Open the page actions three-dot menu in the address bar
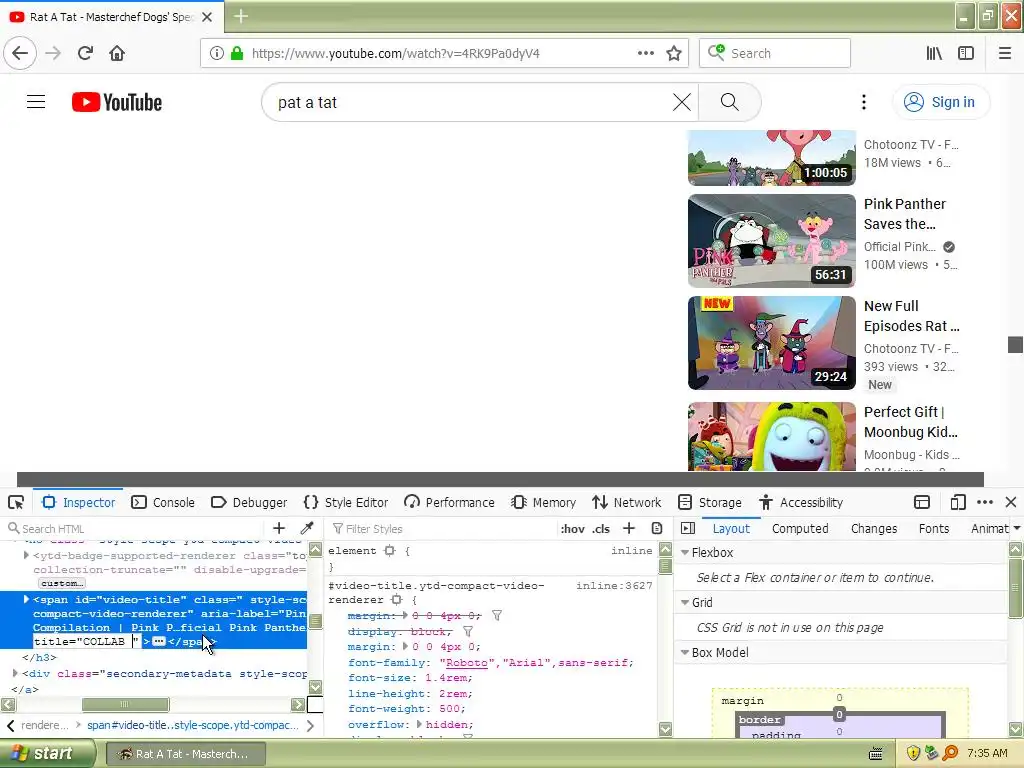This screenshot has width=1024, height=768. pyautogui.click(x=646, y=53)
